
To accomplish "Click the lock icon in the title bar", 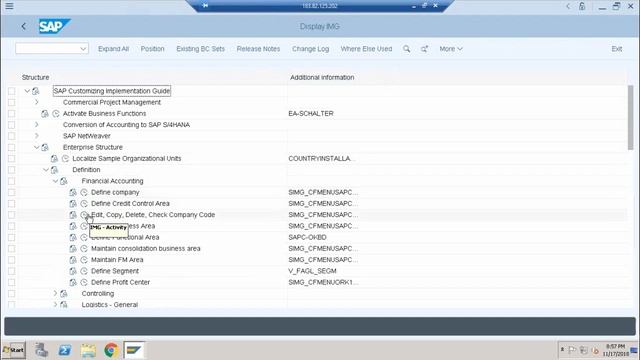I will (582, 6).
